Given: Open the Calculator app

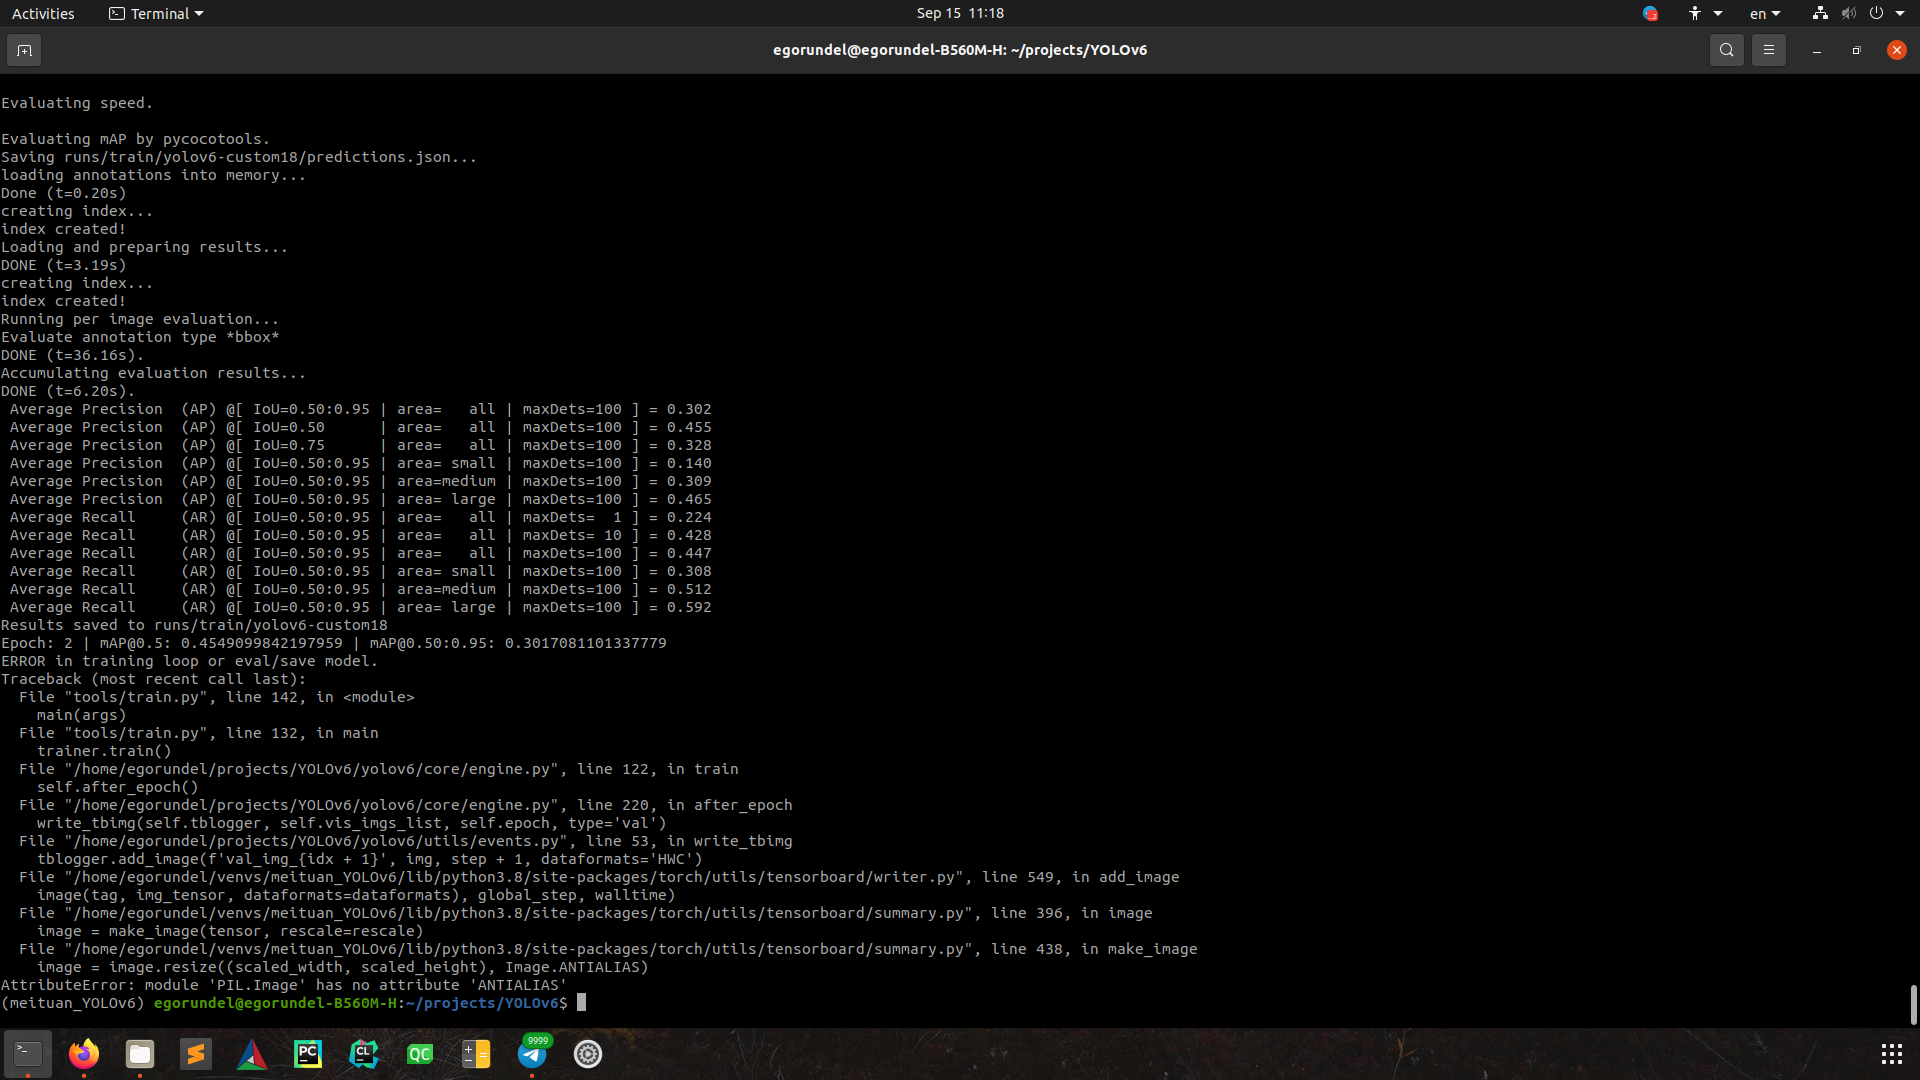Looking at the screenshot, I should pos(476,1054).
